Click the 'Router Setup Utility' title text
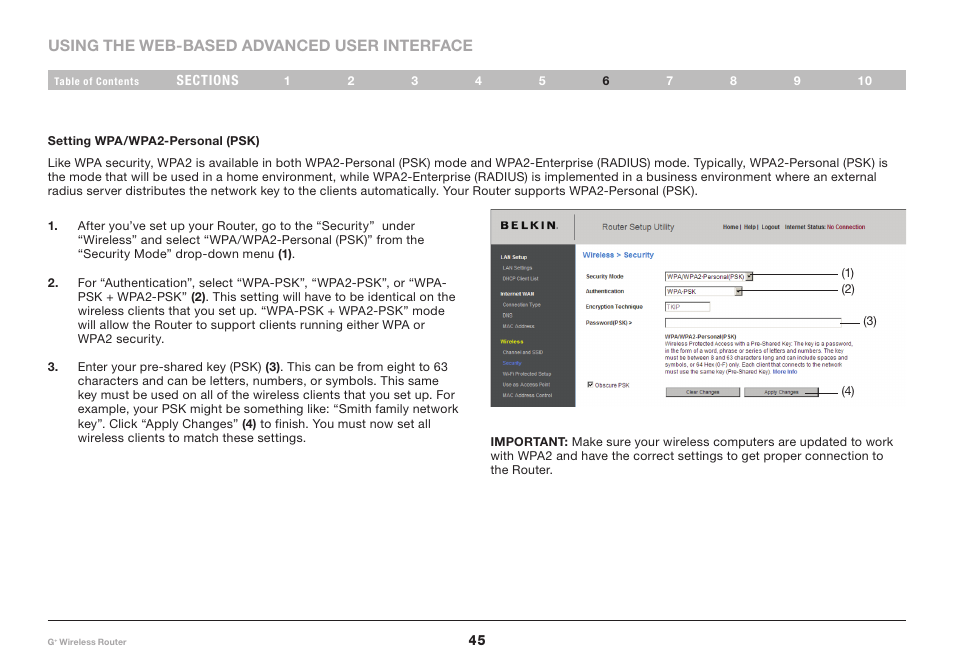 click(x=638, y=227)
